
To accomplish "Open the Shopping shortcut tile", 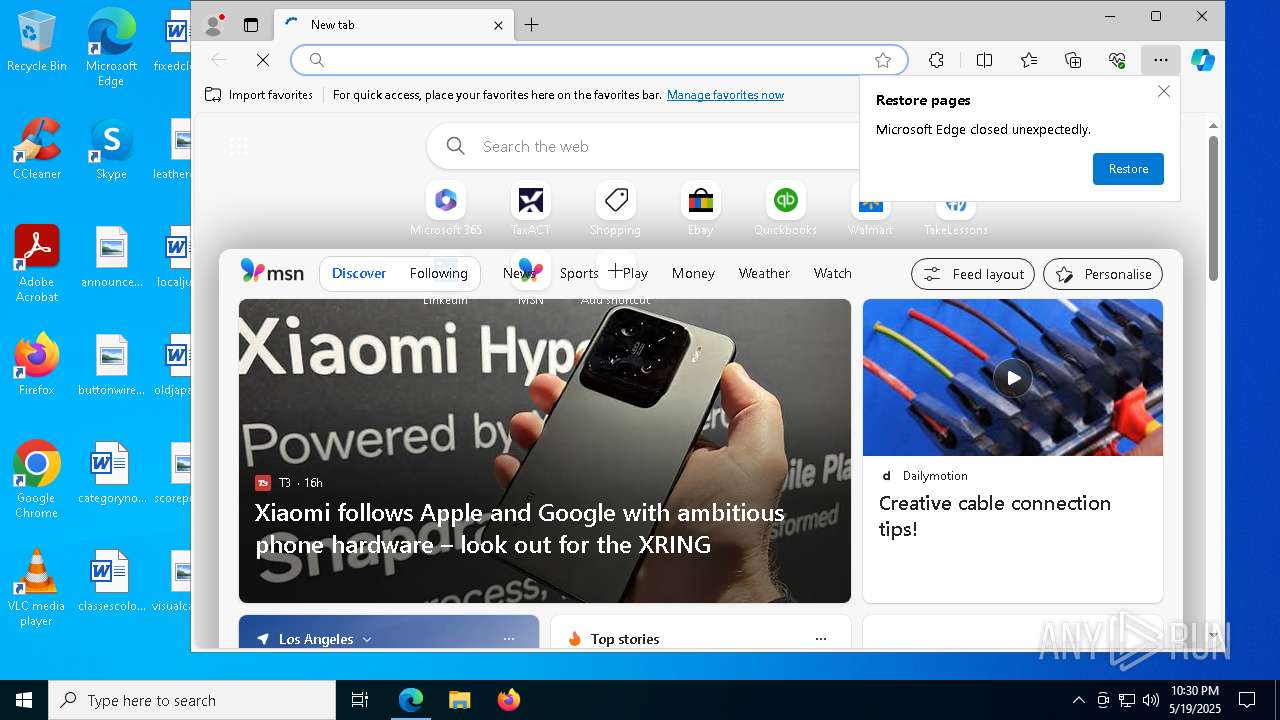I will click(x=615, y=208).
